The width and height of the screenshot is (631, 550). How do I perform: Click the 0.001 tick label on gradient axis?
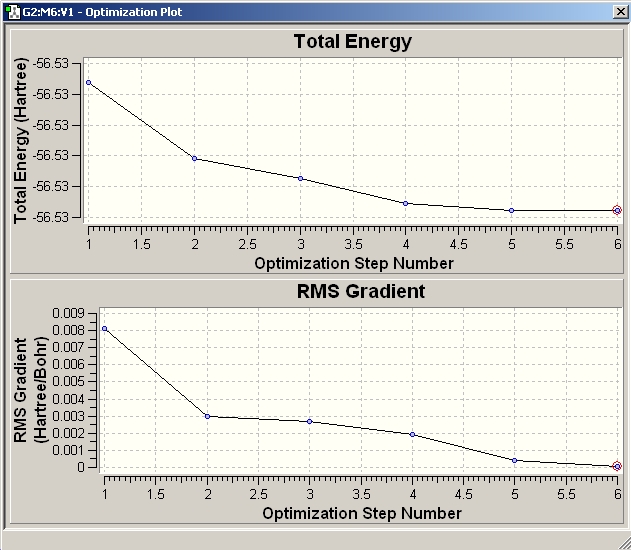pos(69,450)
